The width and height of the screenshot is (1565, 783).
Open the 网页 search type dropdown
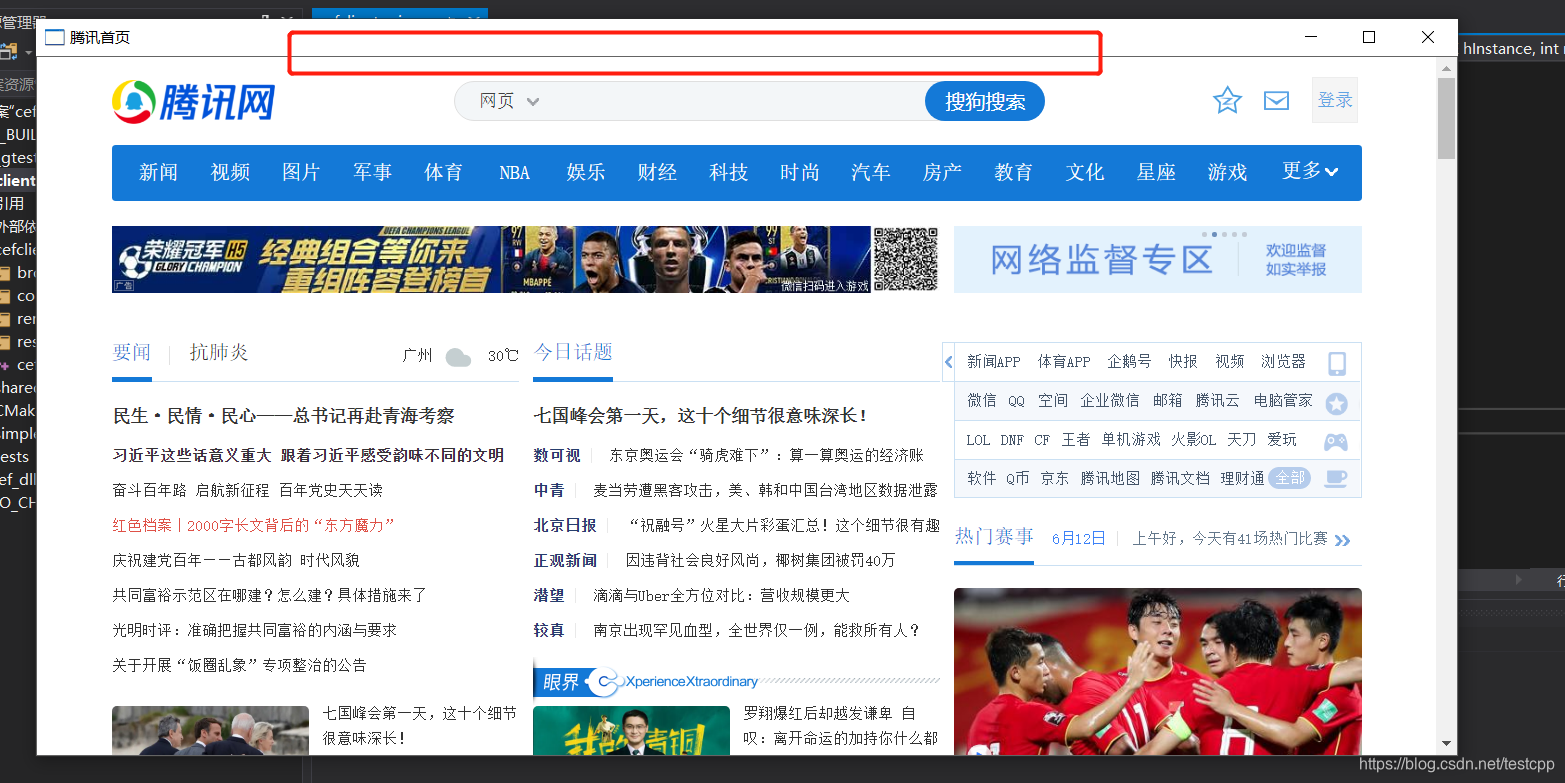[x=509, y=101]
